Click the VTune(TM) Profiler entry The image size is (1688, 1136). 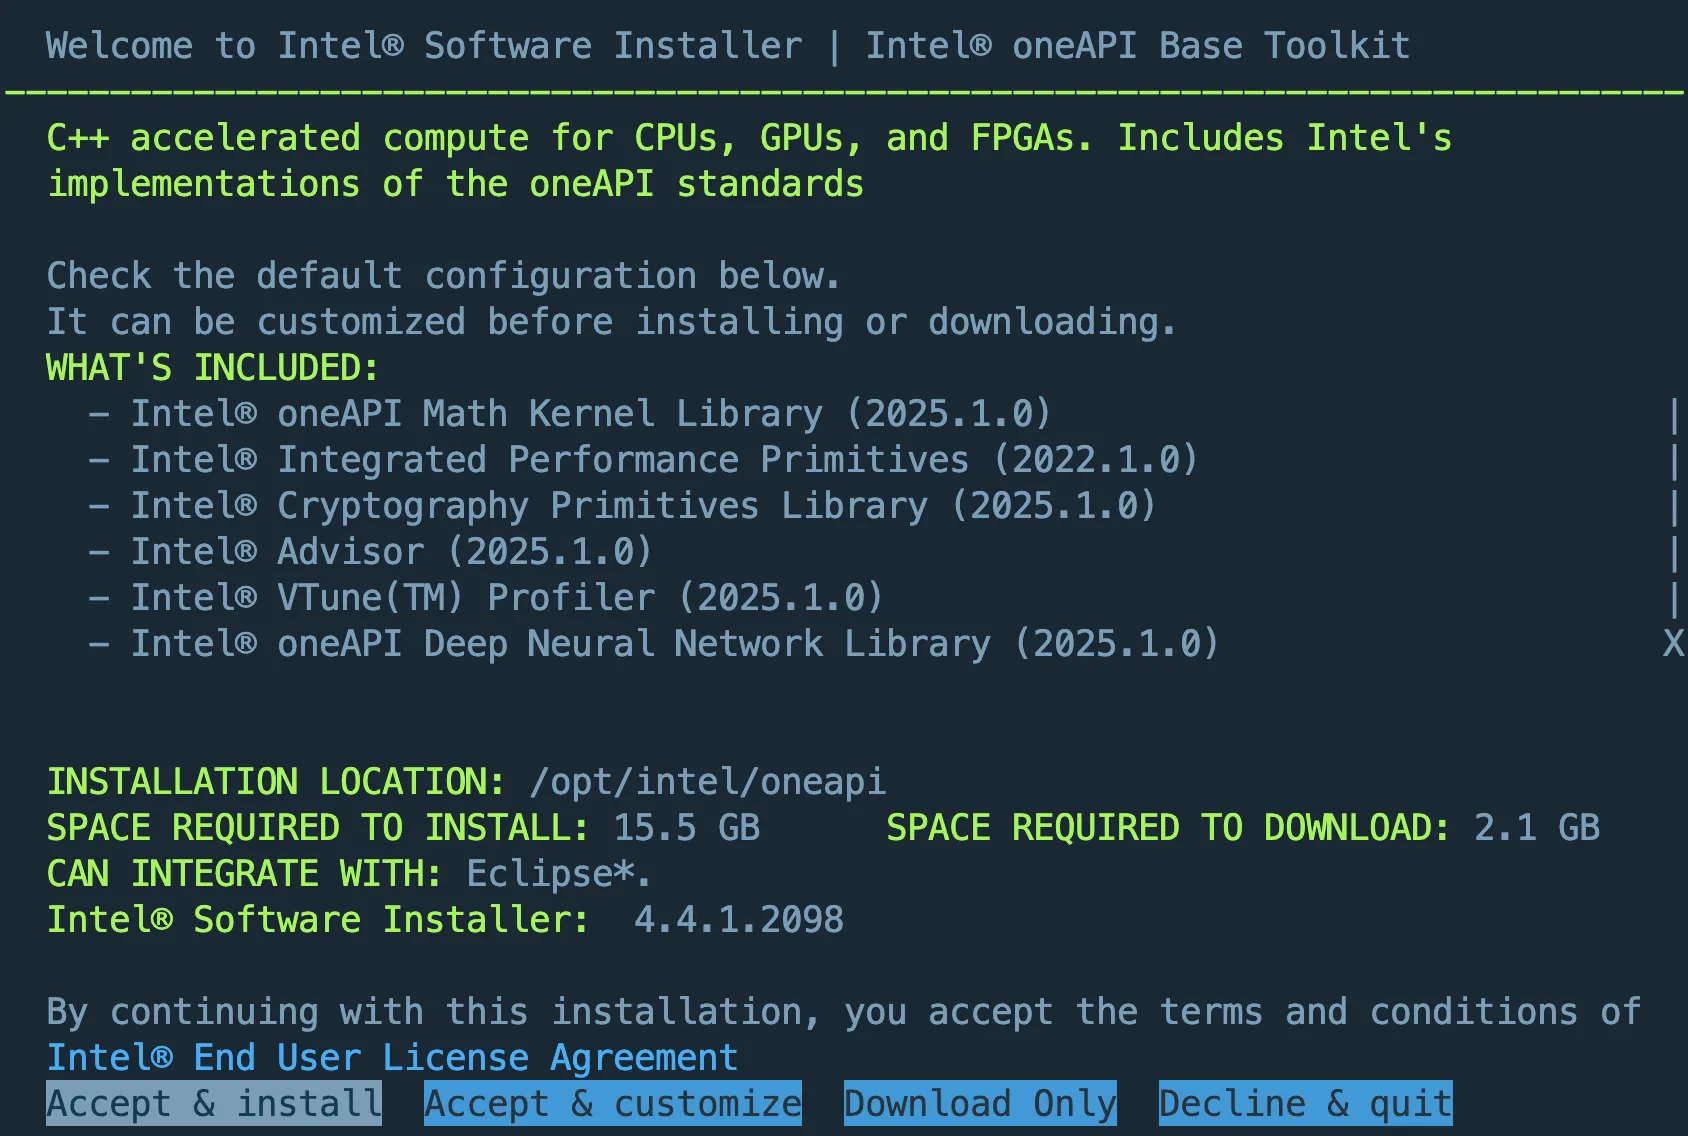click(506, 598)
